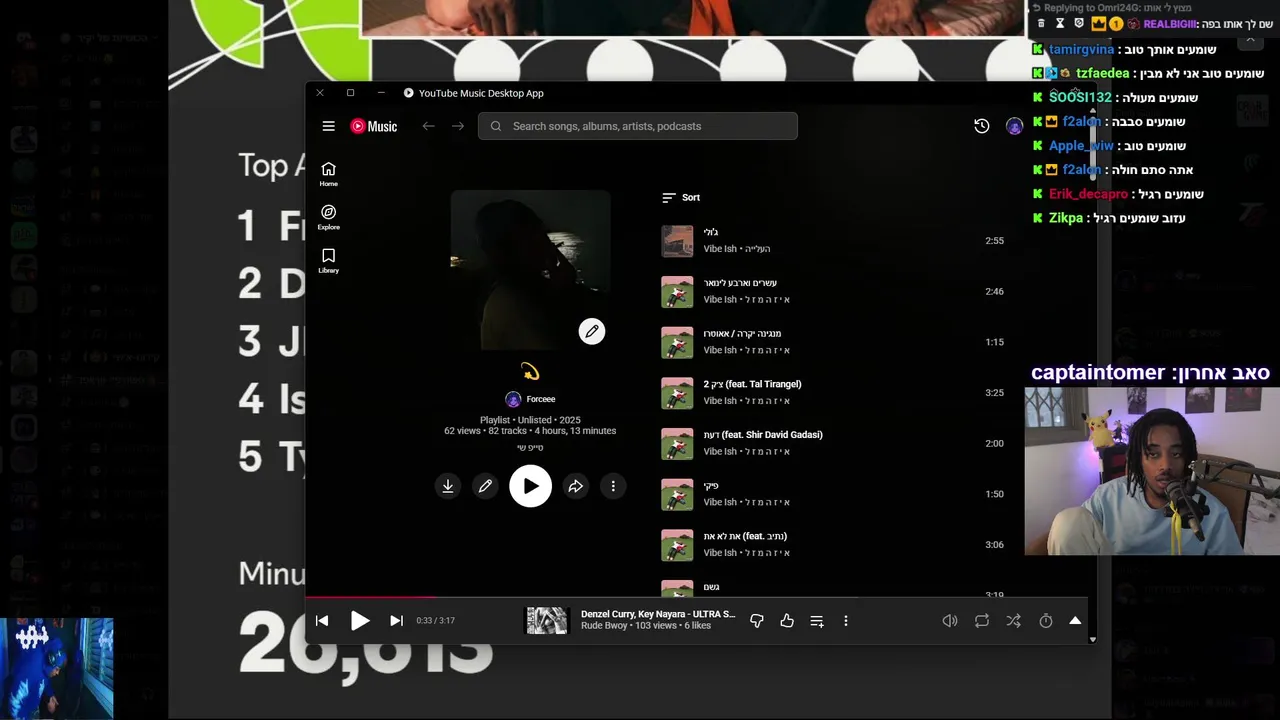Open the Forceee channel link
Viewport: 1280px width, 720px height.
pyautogui.click(x=530, y=399)
